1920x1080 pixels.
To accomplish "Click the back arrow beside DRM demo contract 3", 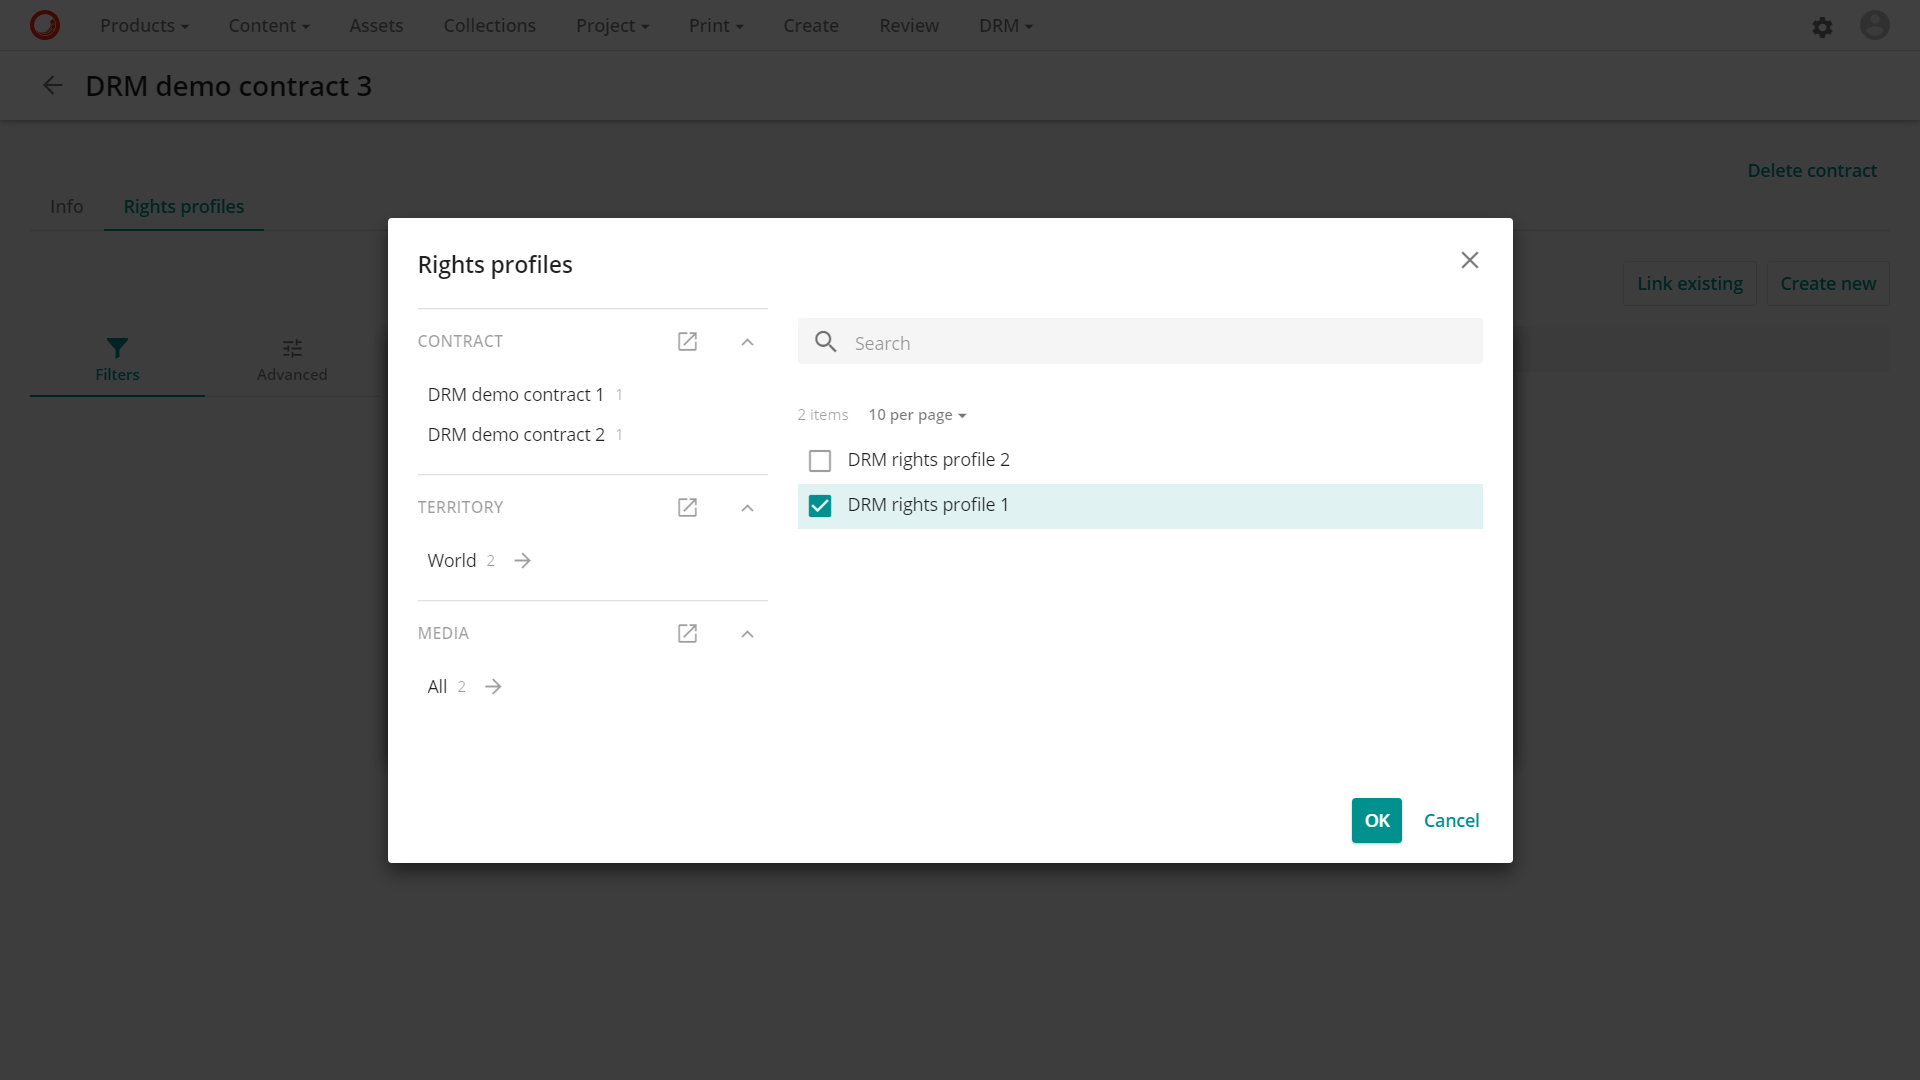I will (51, 85).
